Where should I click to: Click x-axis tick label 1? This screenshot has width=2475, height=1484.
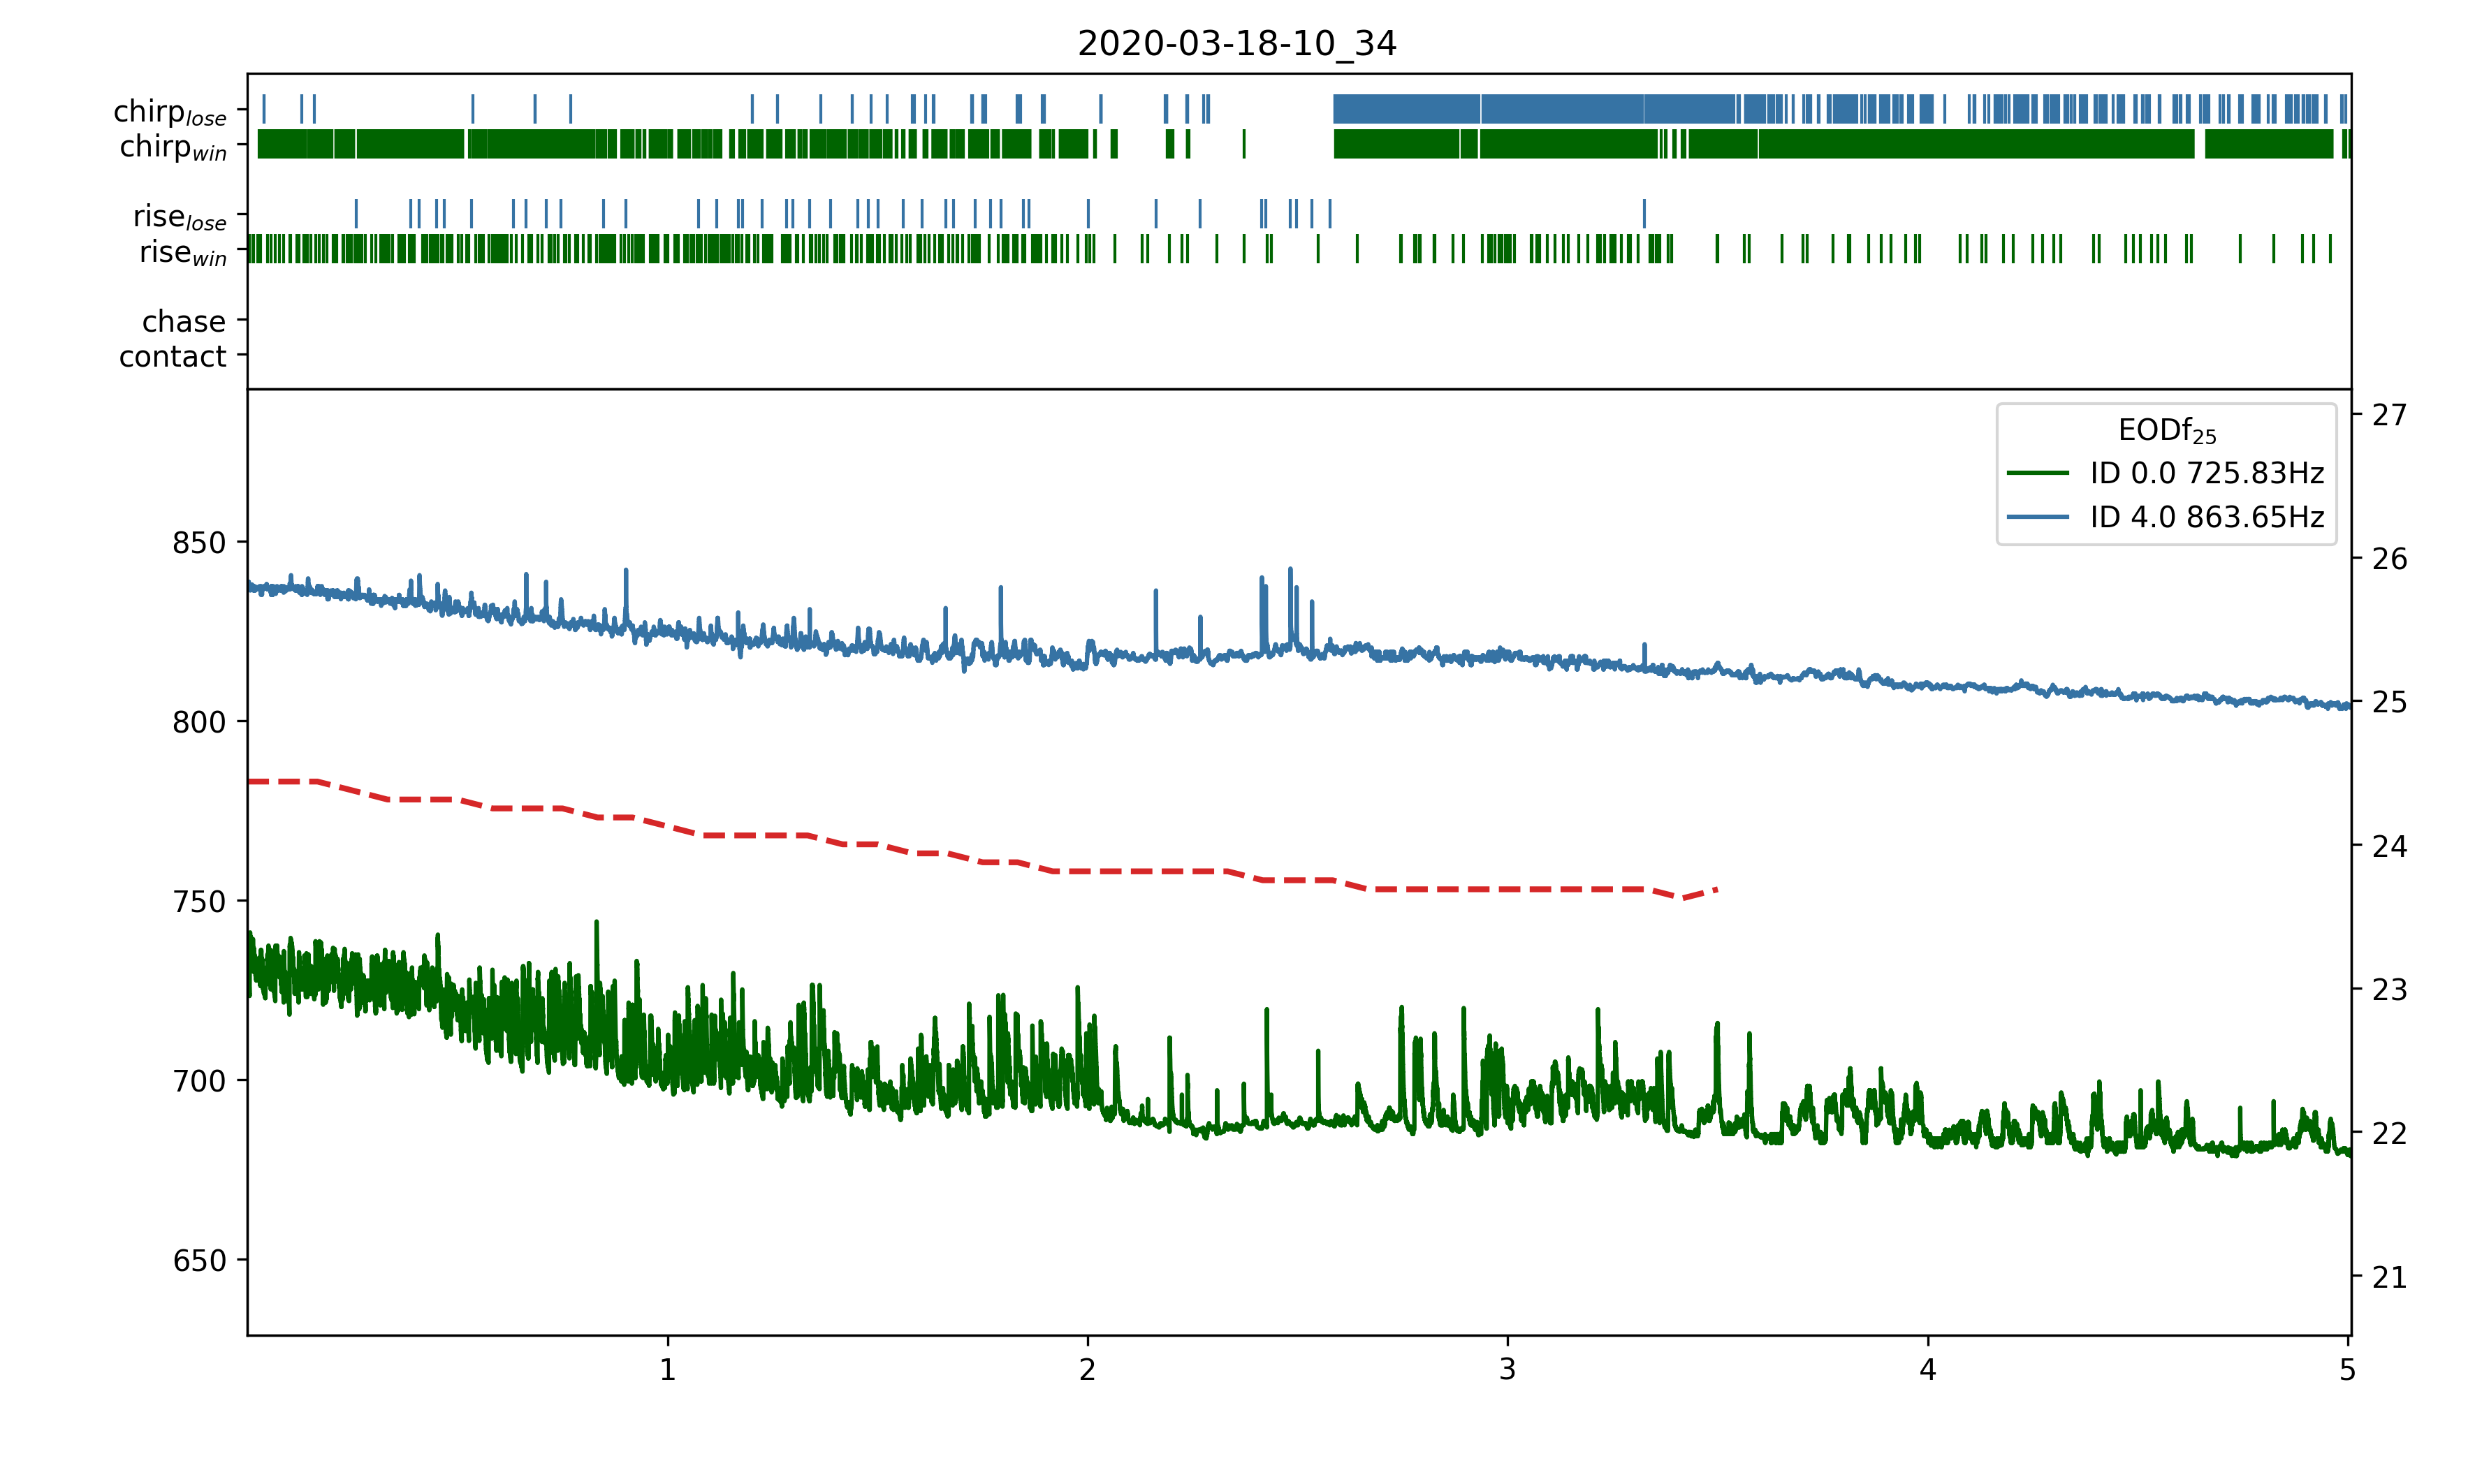pyautogui.click(x=668, y=1369)
